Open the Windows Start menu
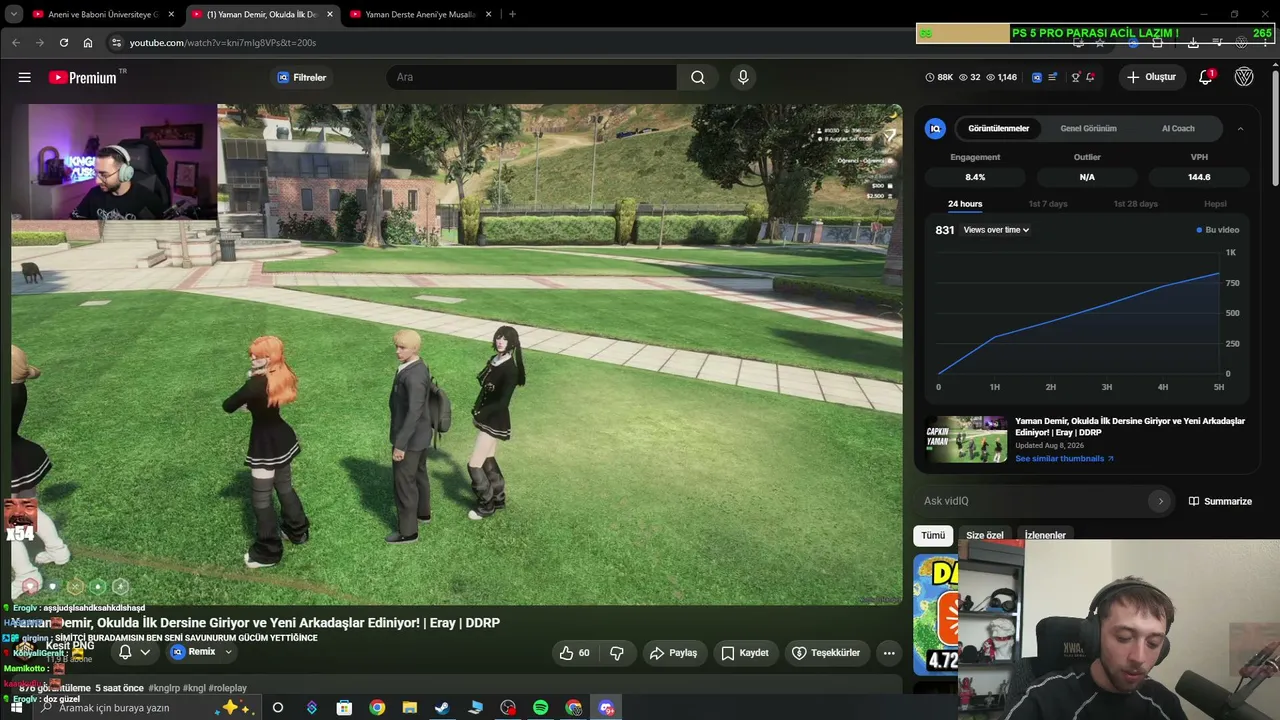This screenshot has height=720, width=1280. [17, 708]
